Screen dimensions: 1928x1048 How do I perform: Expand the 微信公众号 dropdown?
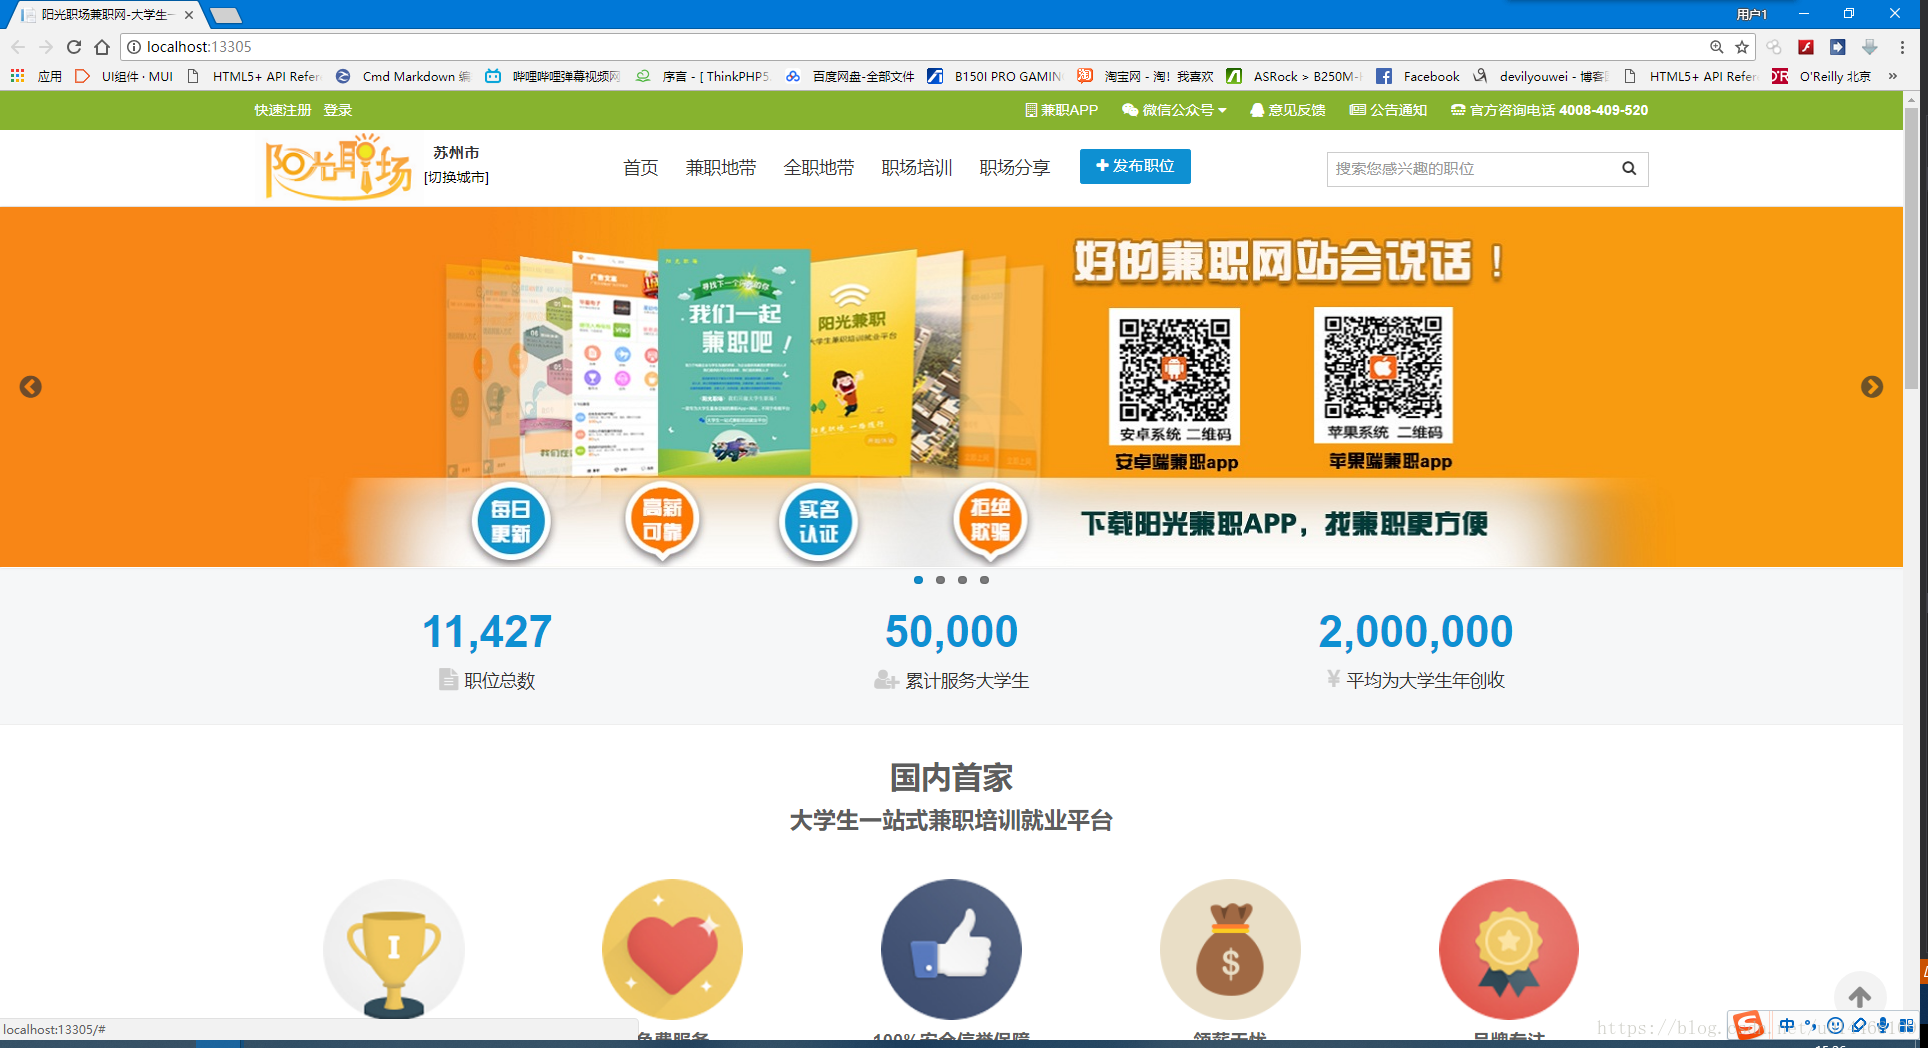click(x=1173, y=110)
